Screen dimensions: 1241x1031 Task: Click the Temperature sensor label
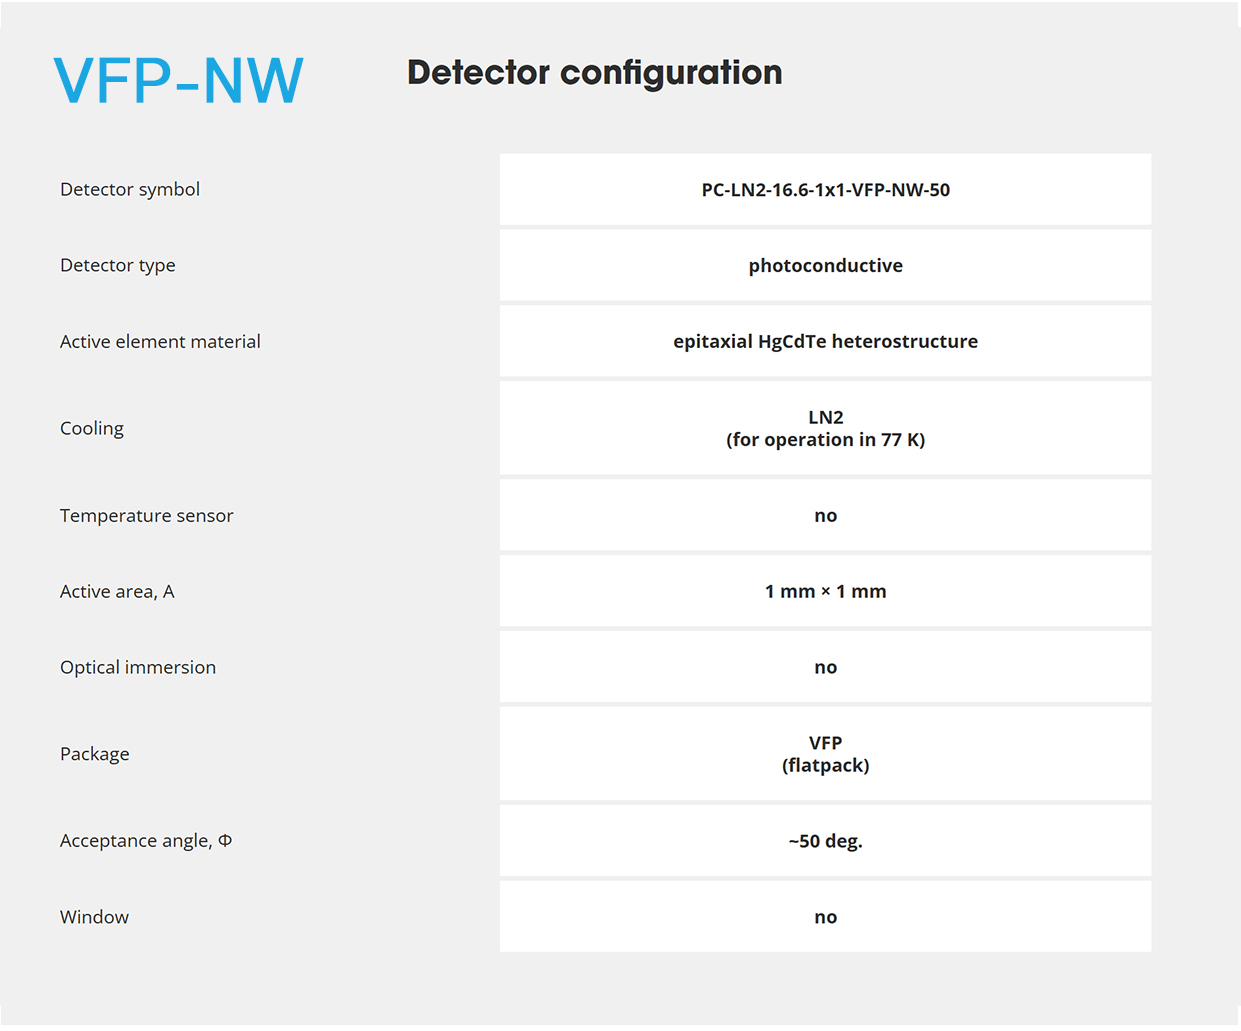147,516
